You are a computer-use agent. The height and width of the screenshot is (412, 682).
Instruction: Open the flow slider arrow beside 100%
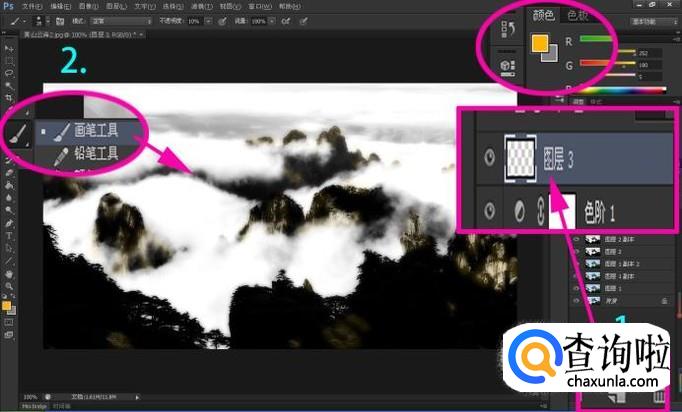click(x=272, y=21)
